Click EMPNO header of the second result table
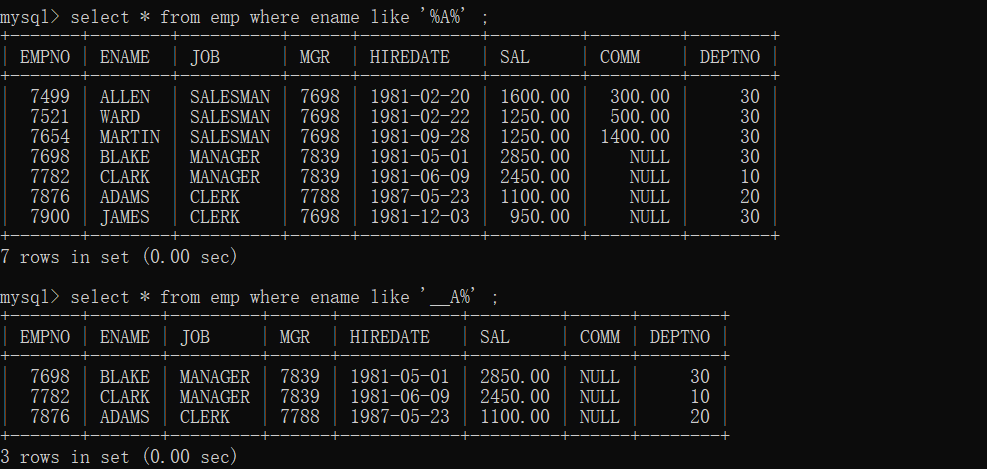Screen dimensions: 987x469 pos(45,337)
